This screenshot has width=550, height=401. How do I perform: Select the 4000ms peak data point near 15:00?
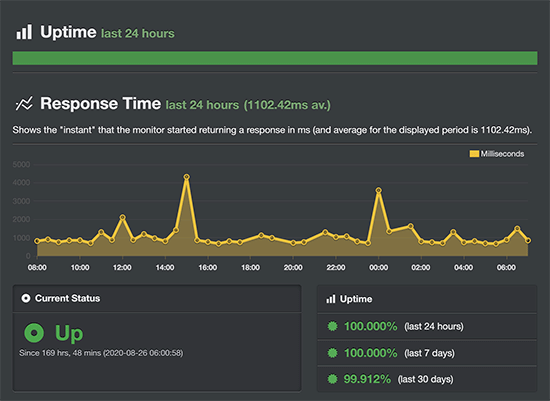[x=187, y=177]
